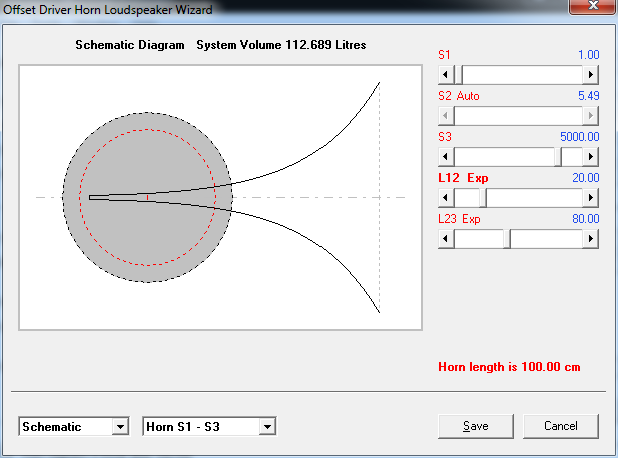The image size is (618, 458).
Task: Click the System Volume 112.689 Litres text
Action: 281,45
